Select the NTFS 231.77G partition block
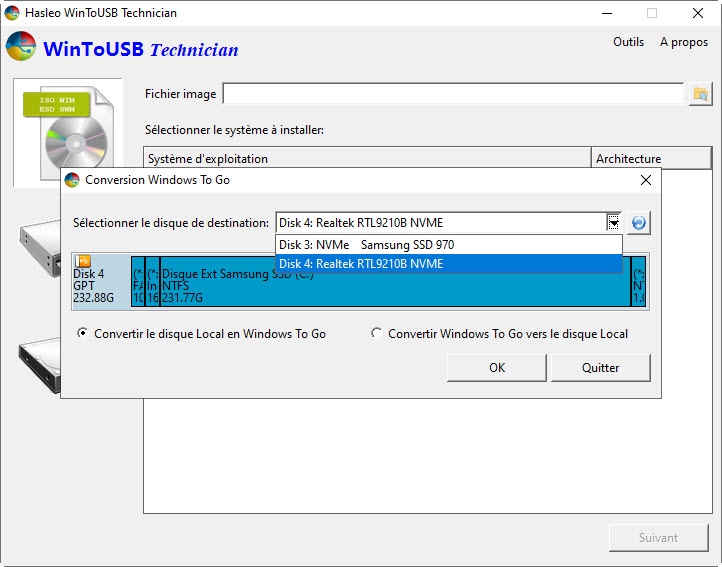722x567 pixels. (395, 281)
